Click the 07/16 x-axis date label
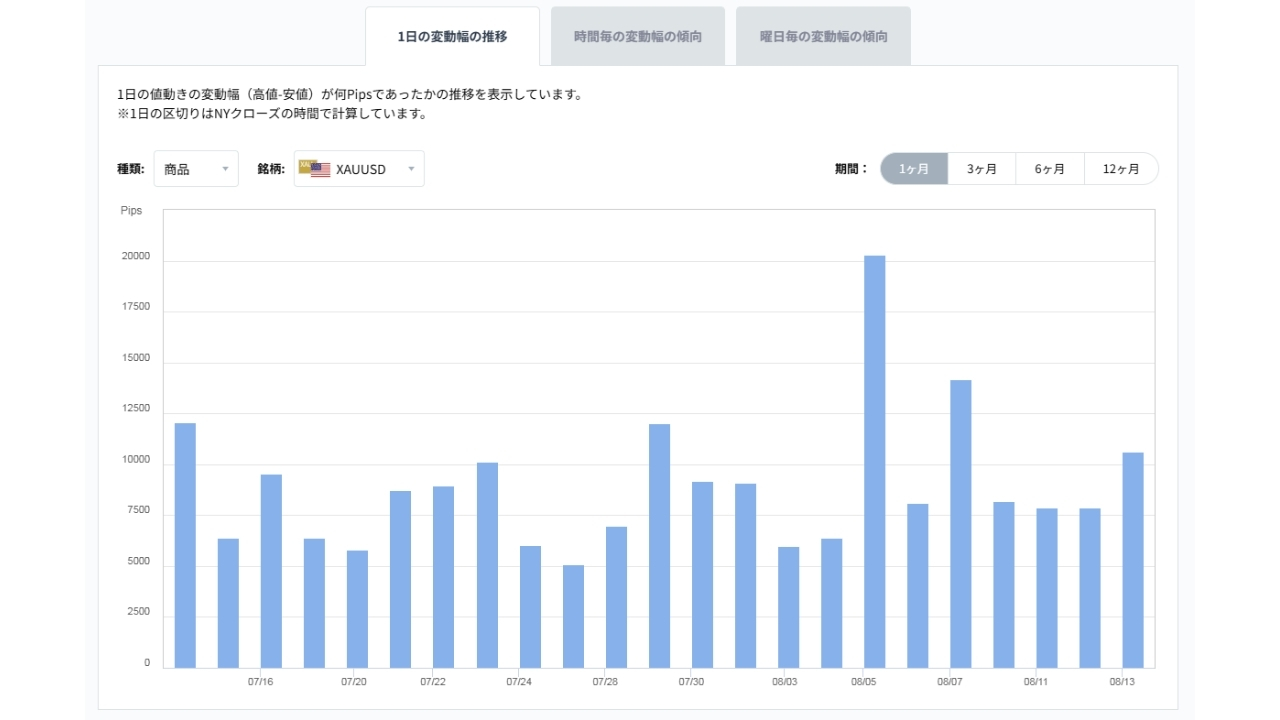Viewport: 1280px width, 720px height. pyautogui.click(x=260, y=682)
